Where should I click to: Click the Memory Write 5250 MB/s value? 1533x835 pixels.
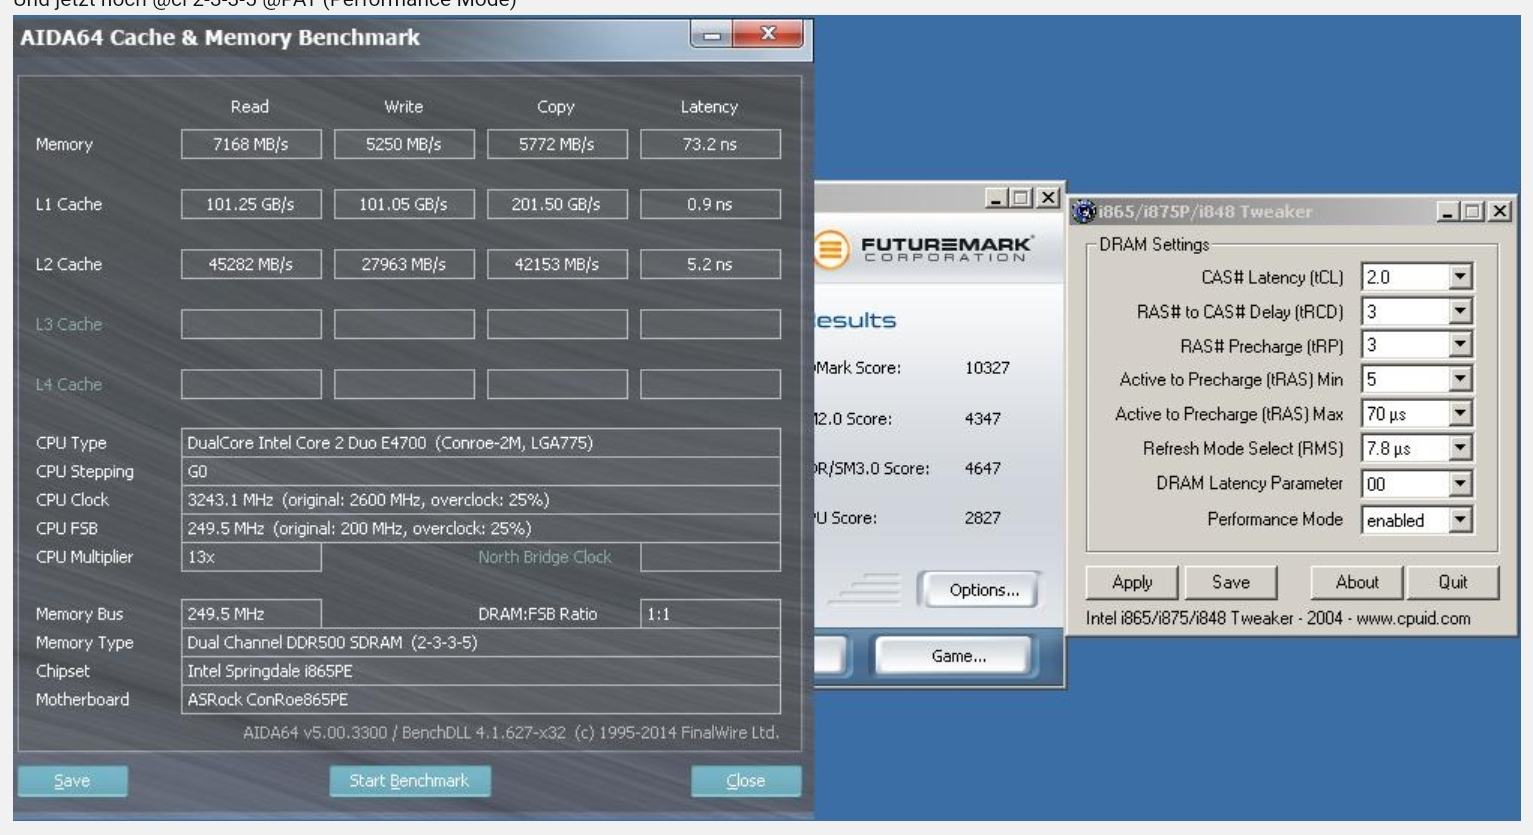404,144
